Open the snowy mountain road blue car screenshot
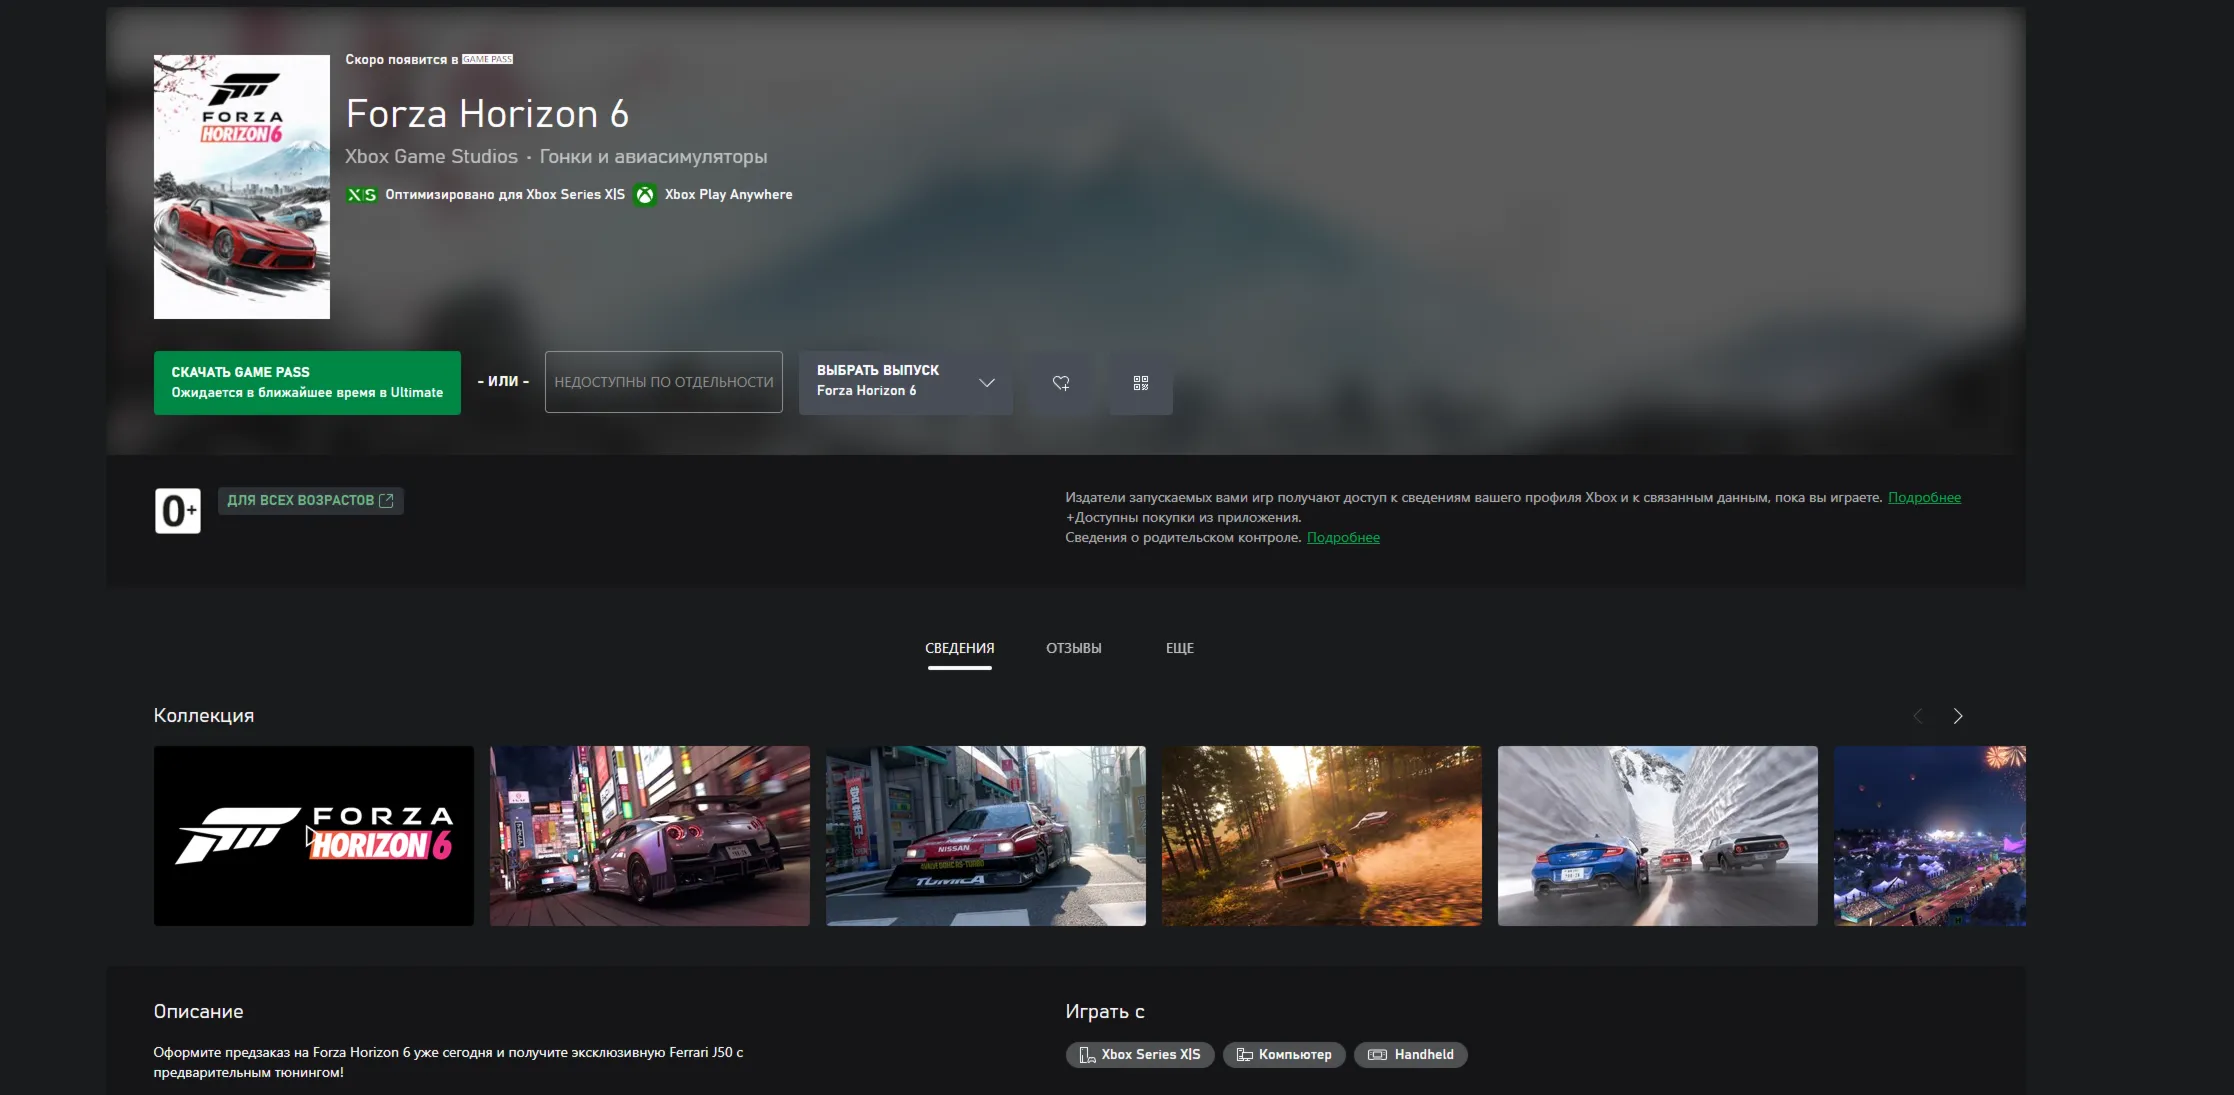The height and width of the screenshot is (1095, 2234). [x=1658, y=836]
